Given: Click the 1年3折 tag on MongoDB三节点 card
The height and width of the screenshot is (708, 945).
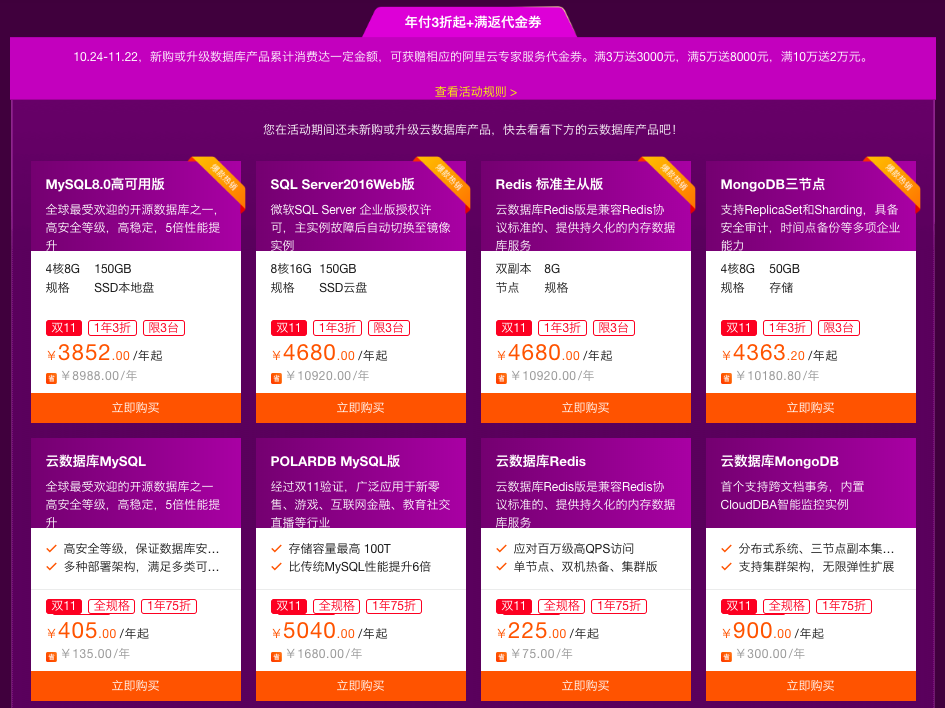Looking at the screenshot, I should click(x=787, y=328).
